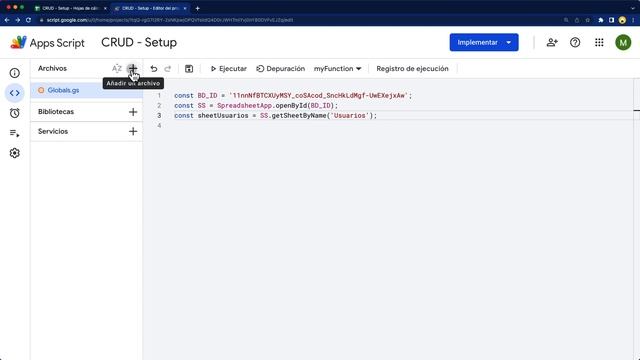640x360 pixels.
Task: Reload the browser page
Action: pyautogui.click(x=28, y=20)
